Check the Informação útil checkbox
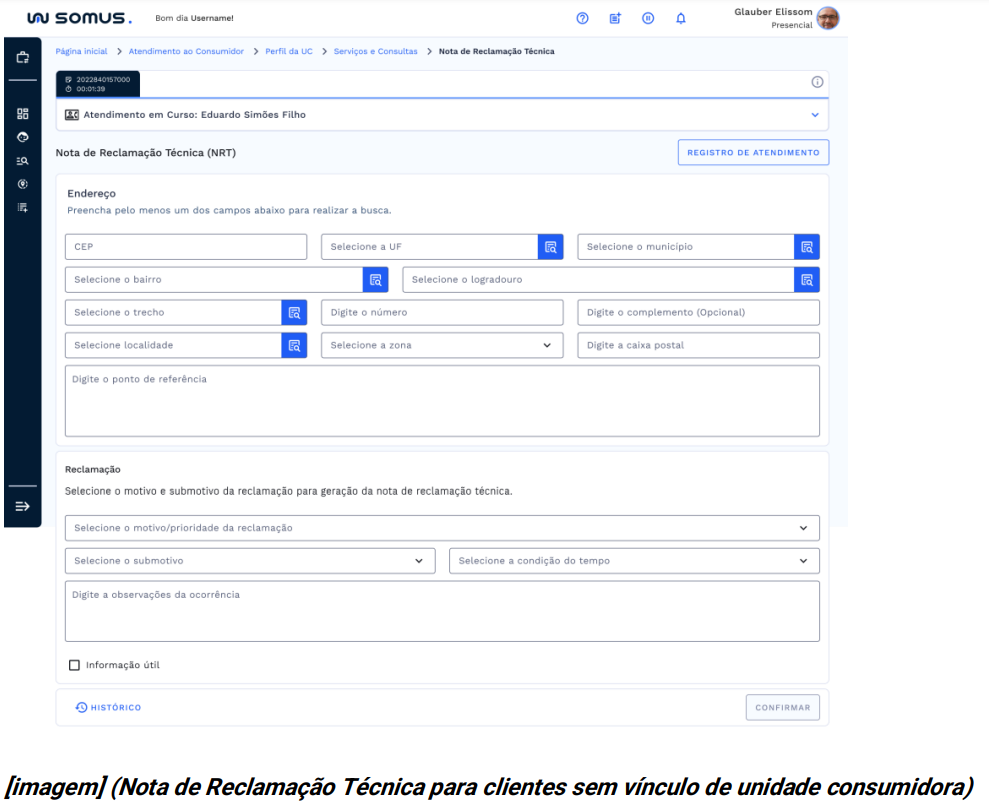 click(74, 665)
